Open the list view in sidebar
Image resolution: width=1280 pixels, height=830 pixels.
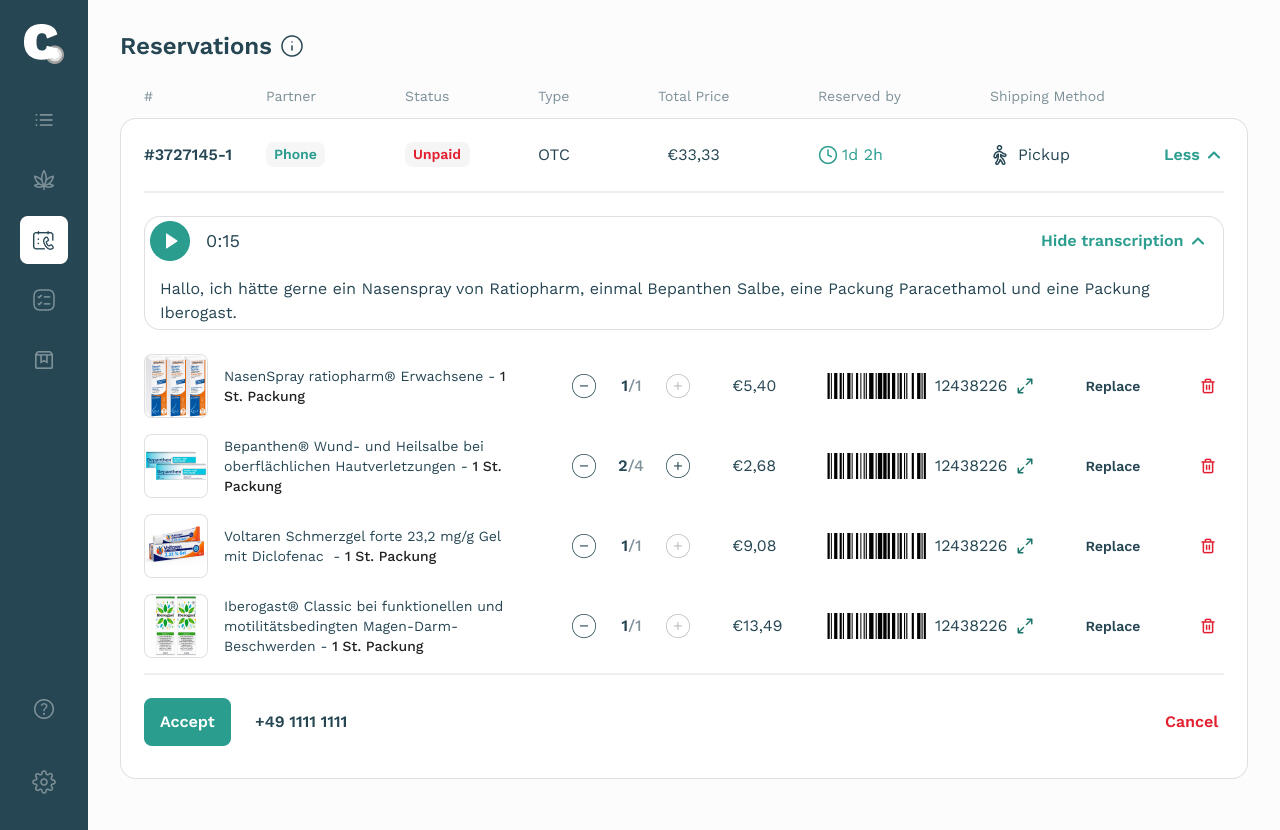44,120
